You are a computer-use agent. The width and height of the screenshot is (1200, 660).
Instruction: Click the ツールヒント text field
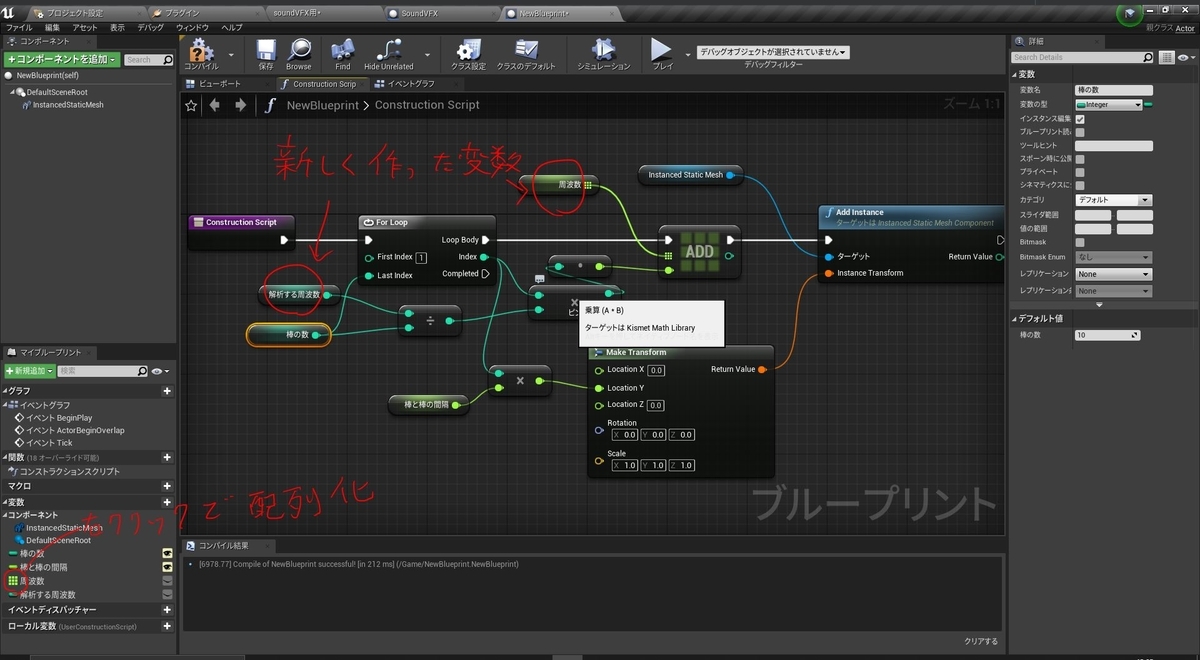tap(1113, 146)
